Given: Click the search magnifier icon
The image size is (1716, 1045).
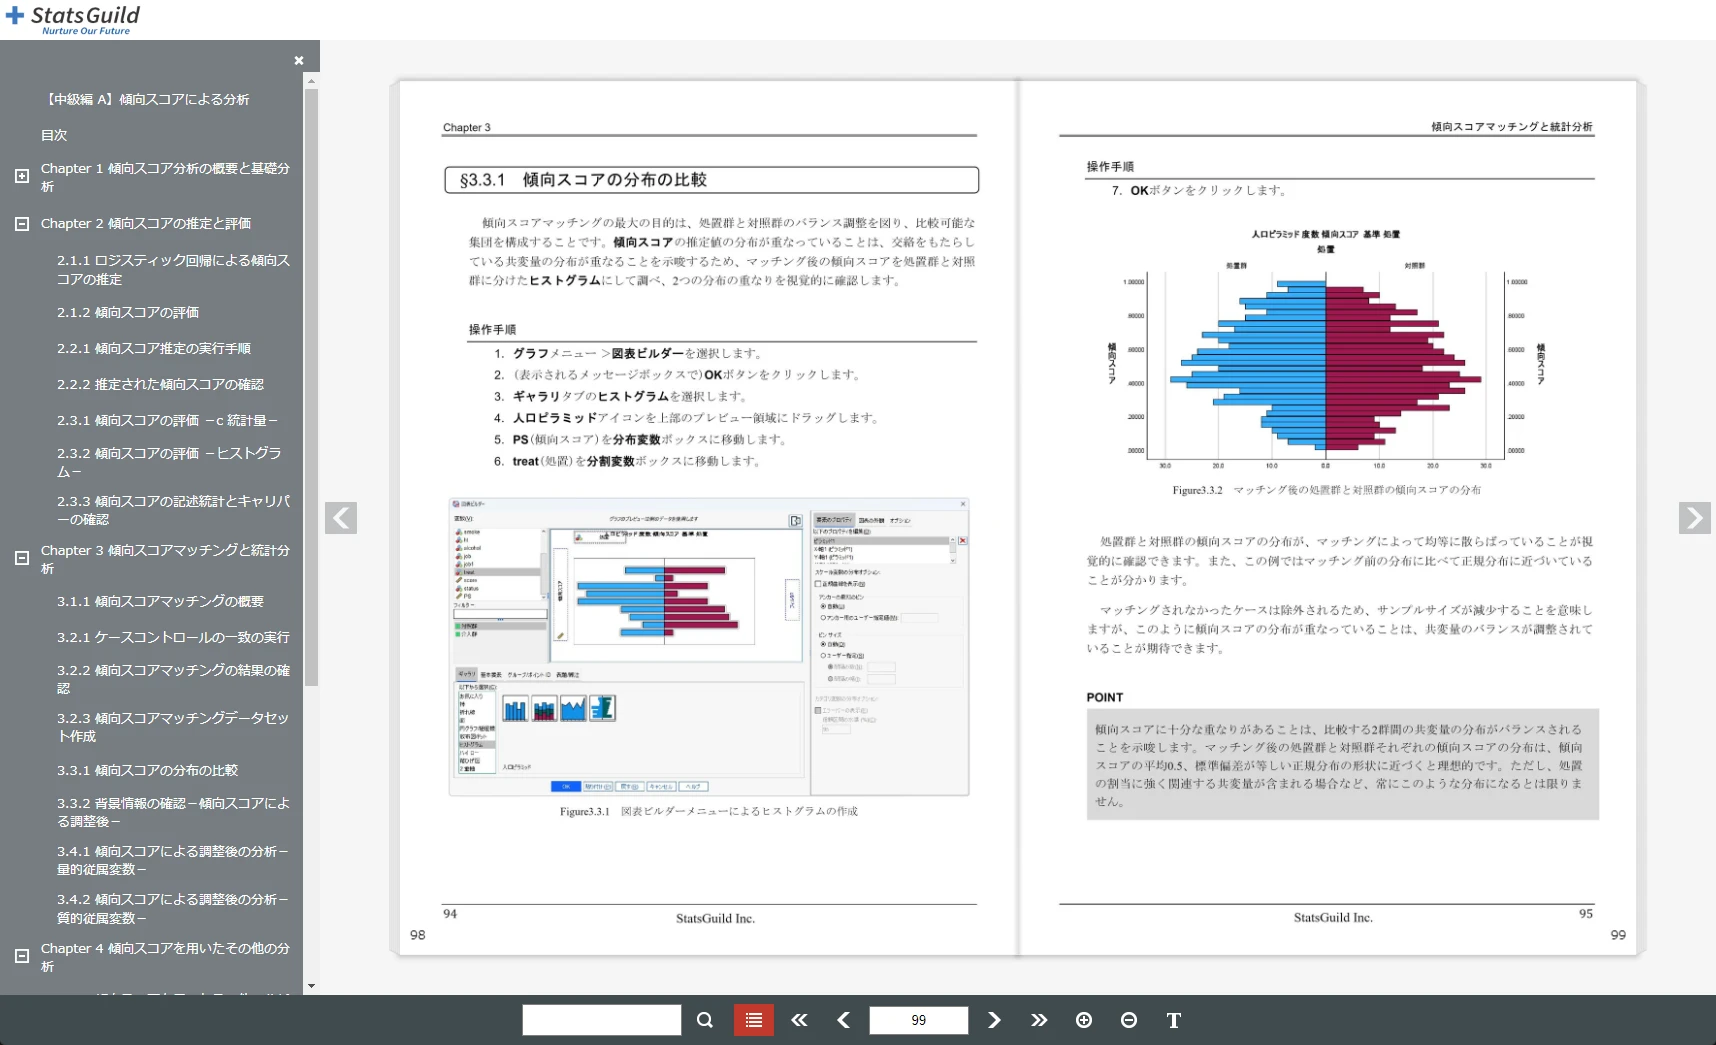Looking at the screenshot, I should (x=704, y=1020).
